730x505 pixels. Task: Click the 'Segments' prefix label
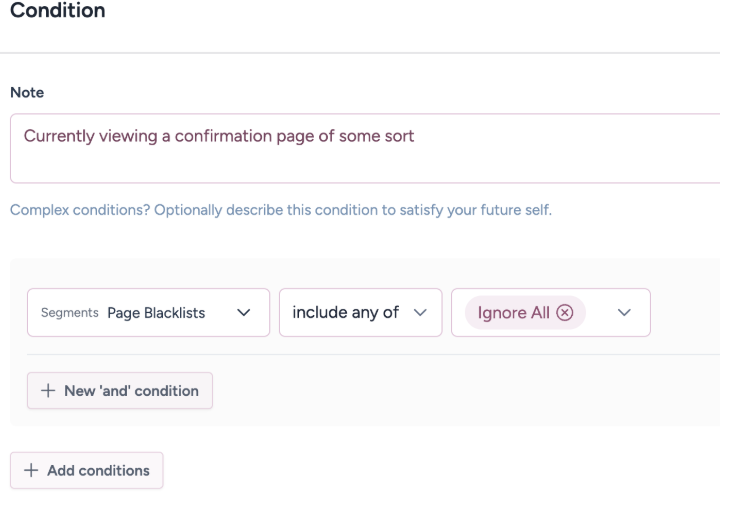pyautogui.click(x=68, y=313)
